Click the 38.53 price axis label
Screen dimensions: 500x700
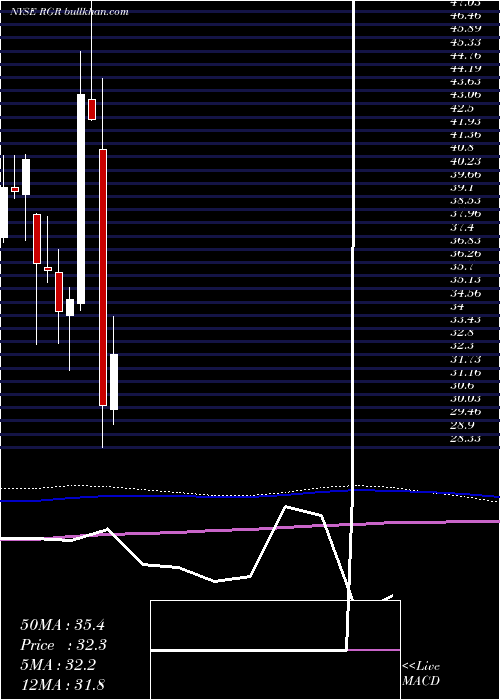click(467, 201)
